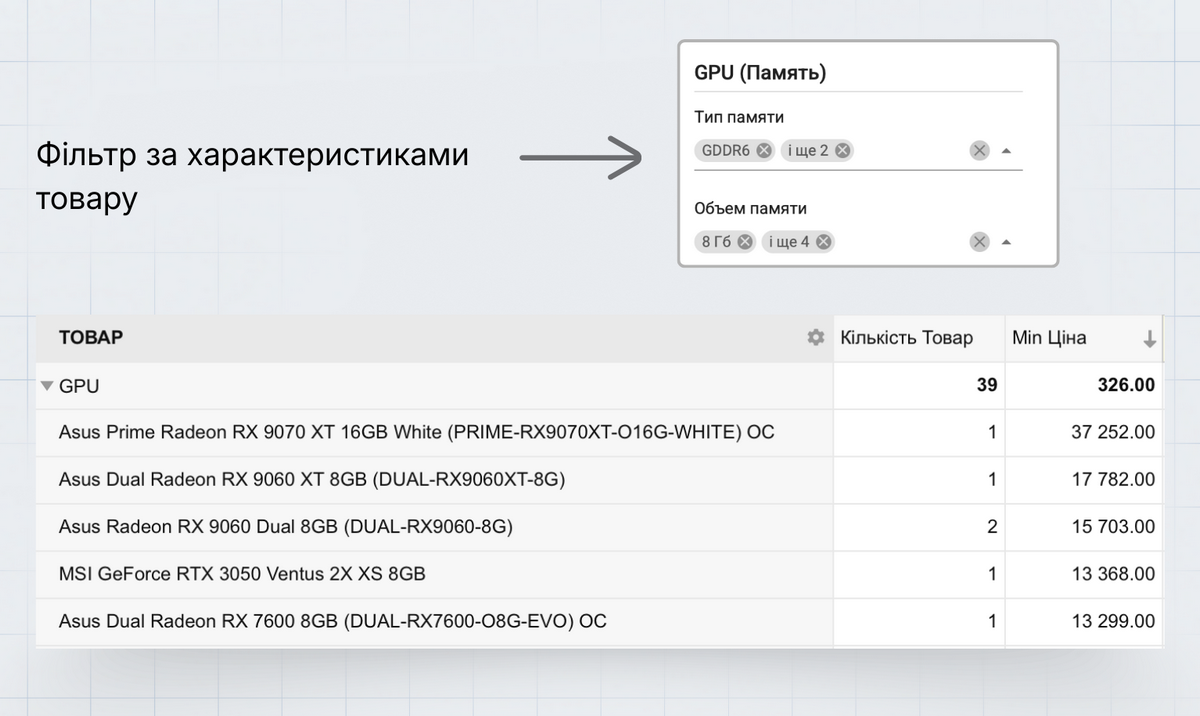Remove the GDDR6 filter chip
1200x716 pixels.
point(764,150)
